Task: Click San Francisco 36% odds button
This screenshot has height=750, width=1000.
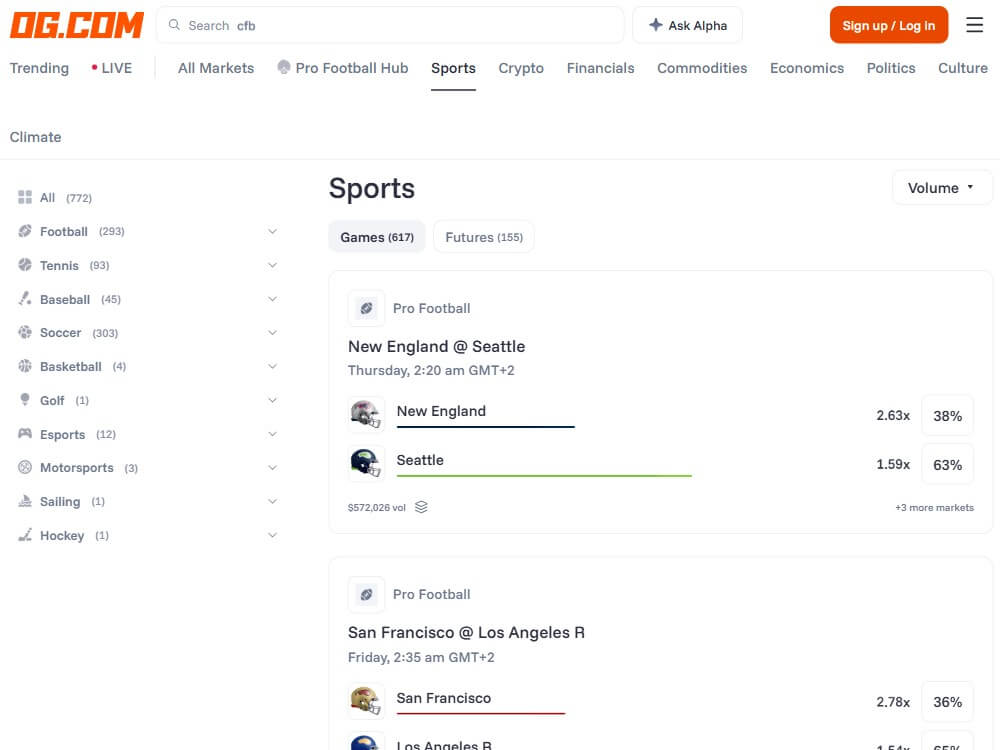Action: [x=947, y=702]
